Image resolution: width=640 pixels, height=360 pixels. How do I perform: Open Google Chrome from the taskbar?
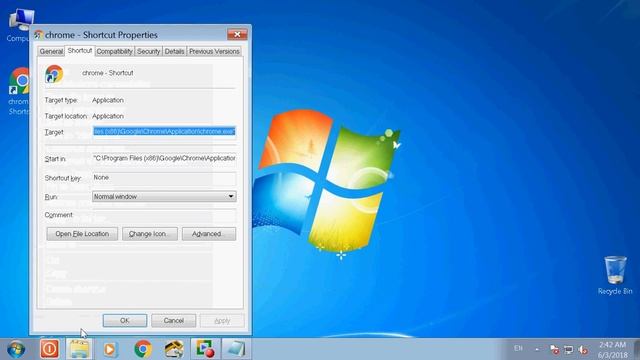[143, 349]
